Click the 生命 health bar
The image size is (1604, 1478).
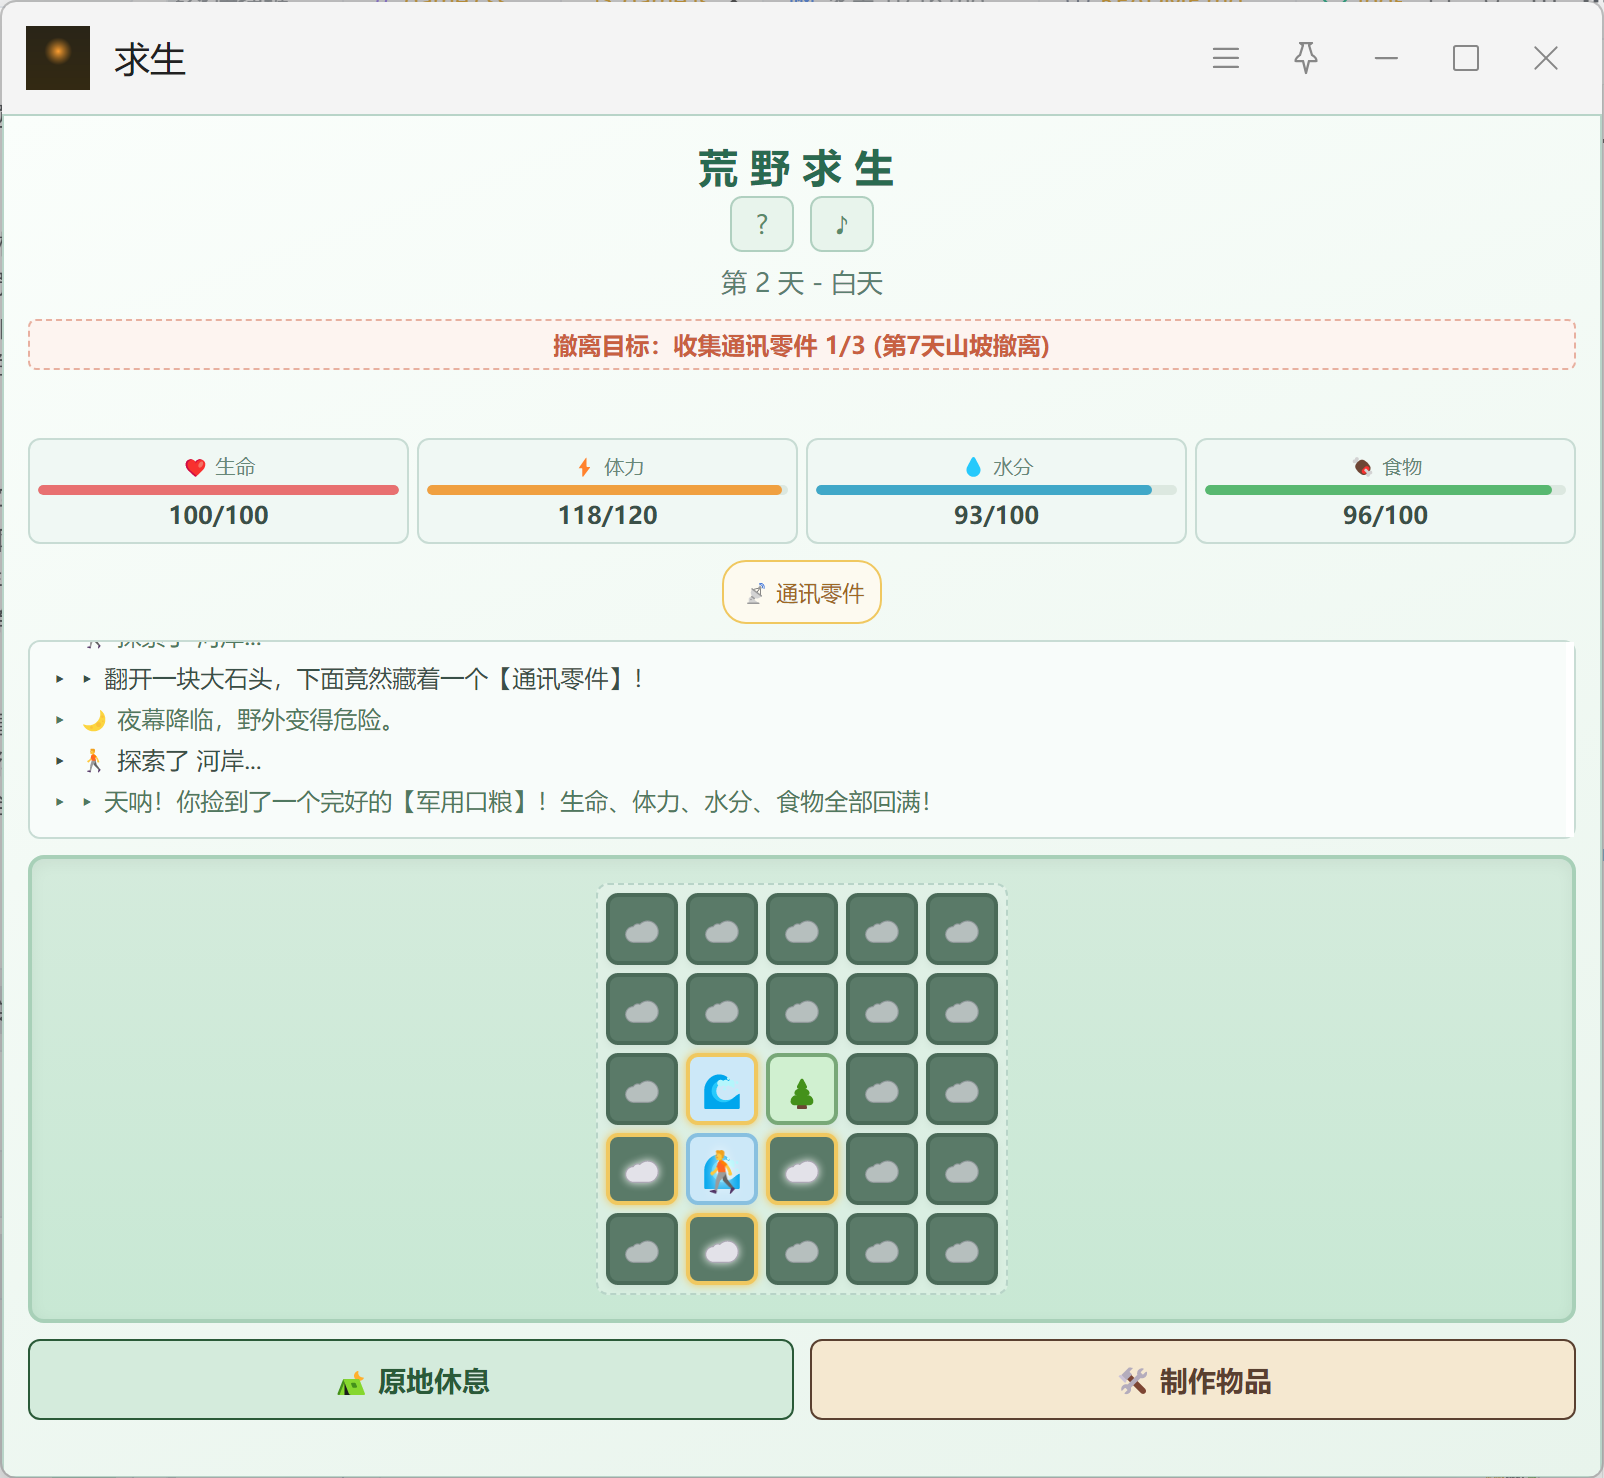tap(218, 490)
